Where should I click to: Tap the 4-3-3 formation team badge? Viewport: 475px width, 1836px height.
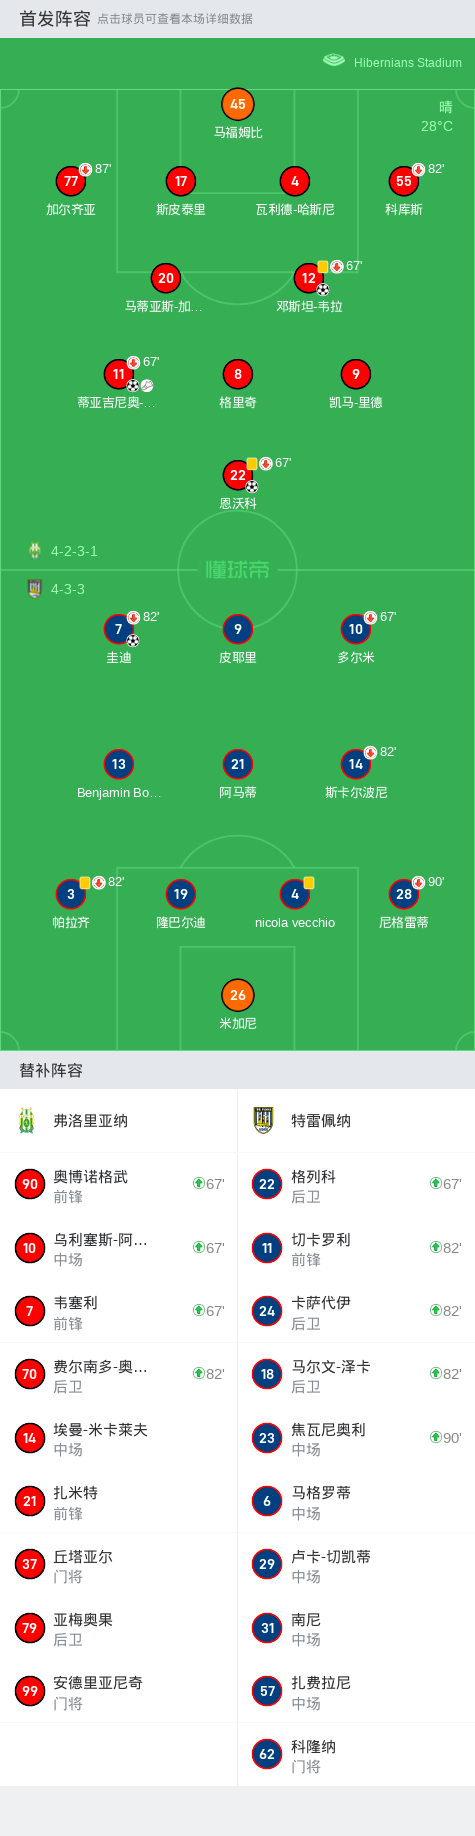(x=35, y=589)
